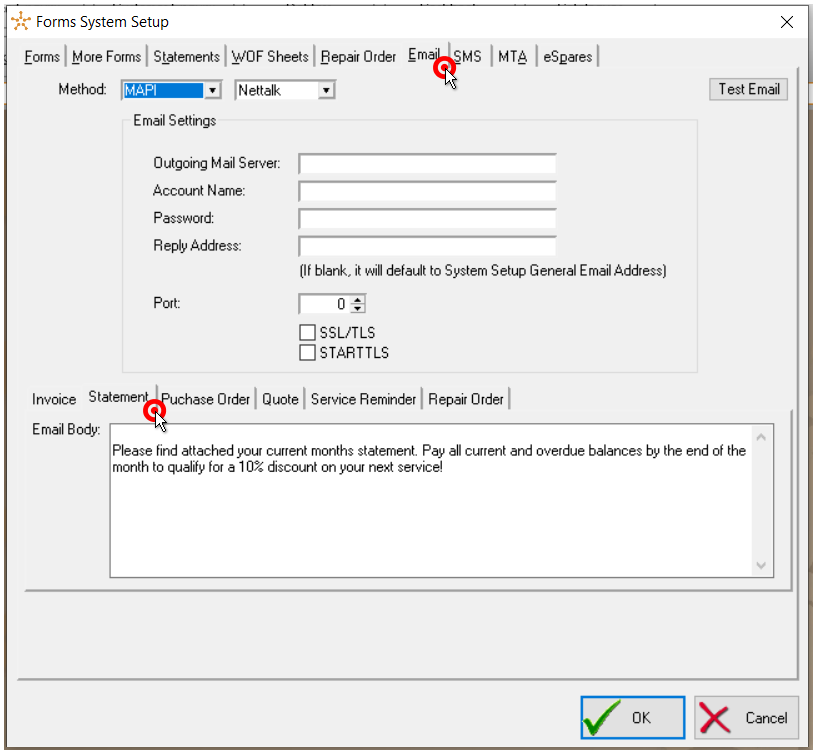Click the red X icon on Cancel button
817x754 pixels.
coord(714,718)
